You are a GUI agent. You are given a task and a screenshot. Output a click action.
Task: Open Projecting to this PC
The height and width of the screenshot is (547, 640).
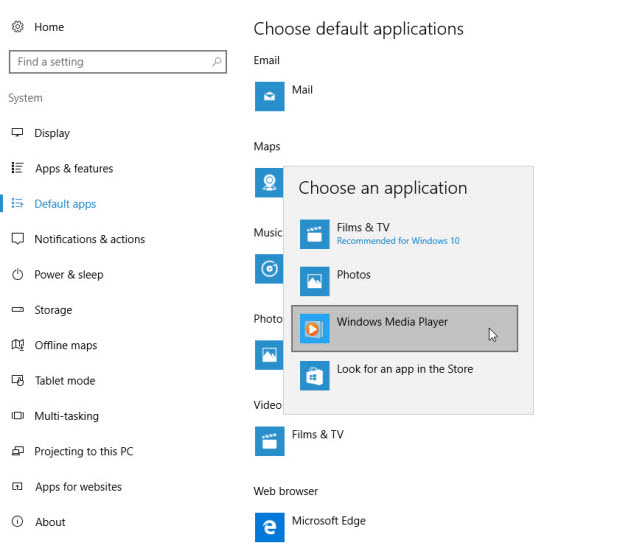point(84,451)
